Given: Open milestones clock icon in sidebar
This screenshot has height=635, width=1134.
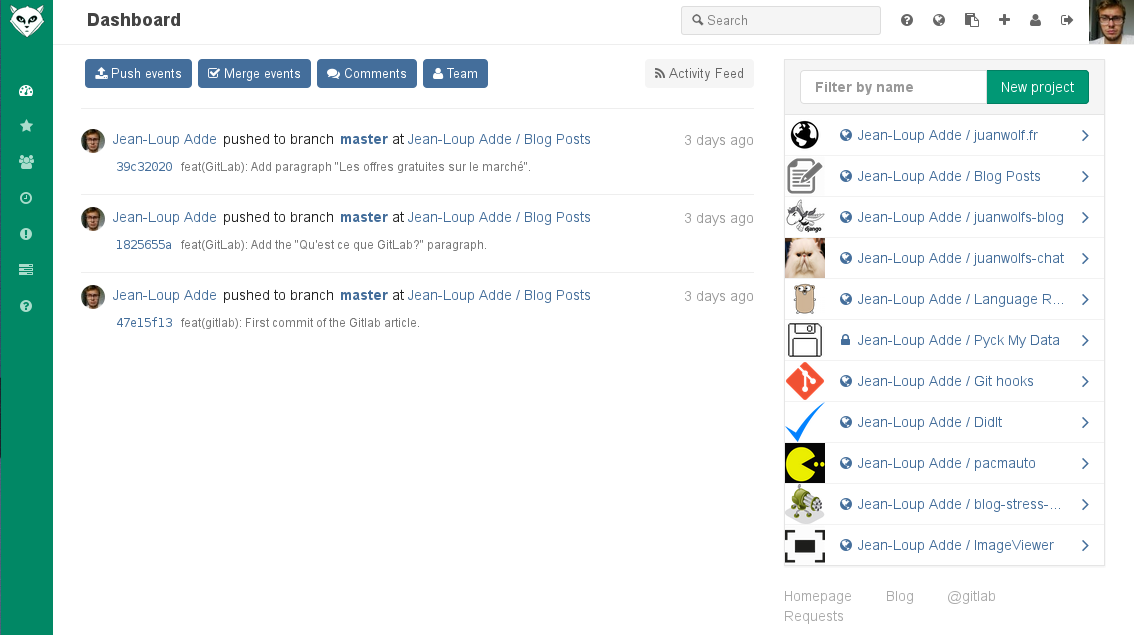Looking at the screenshot, I should 26,198.
